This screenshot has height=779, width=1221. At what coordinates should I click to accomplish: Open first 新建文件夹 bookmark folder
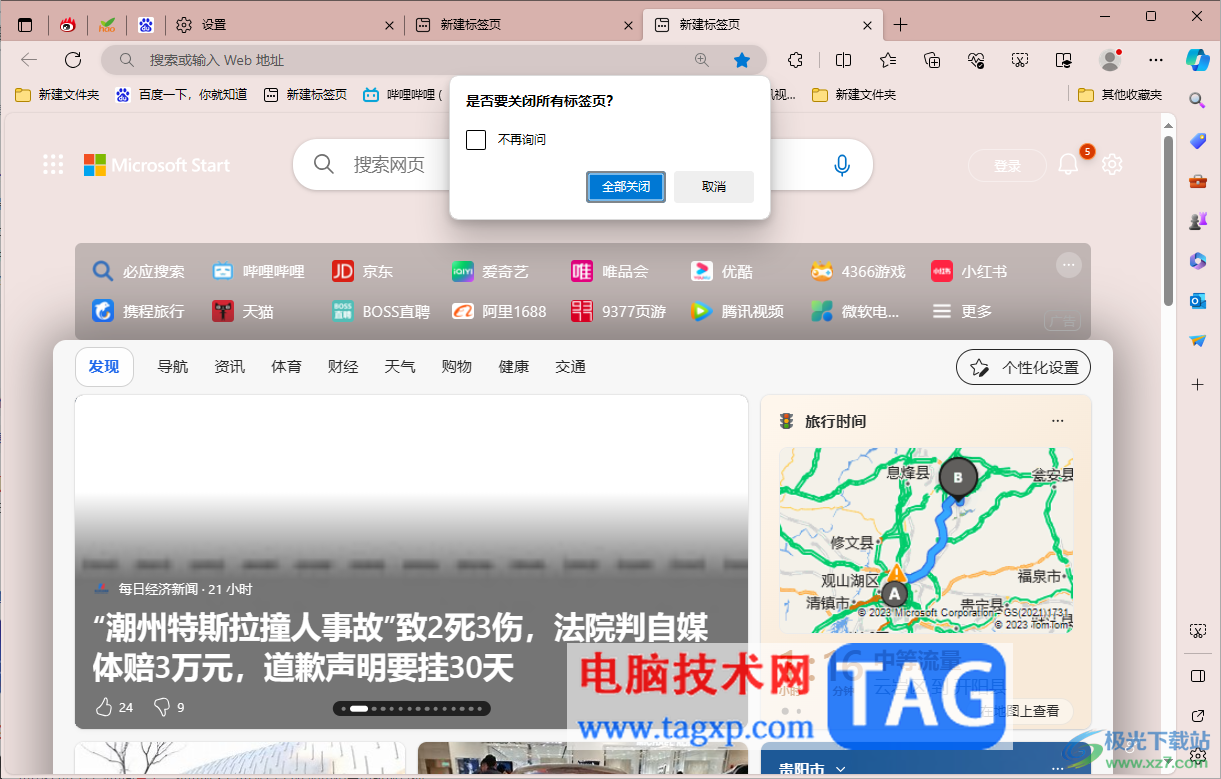click(57, 95)
